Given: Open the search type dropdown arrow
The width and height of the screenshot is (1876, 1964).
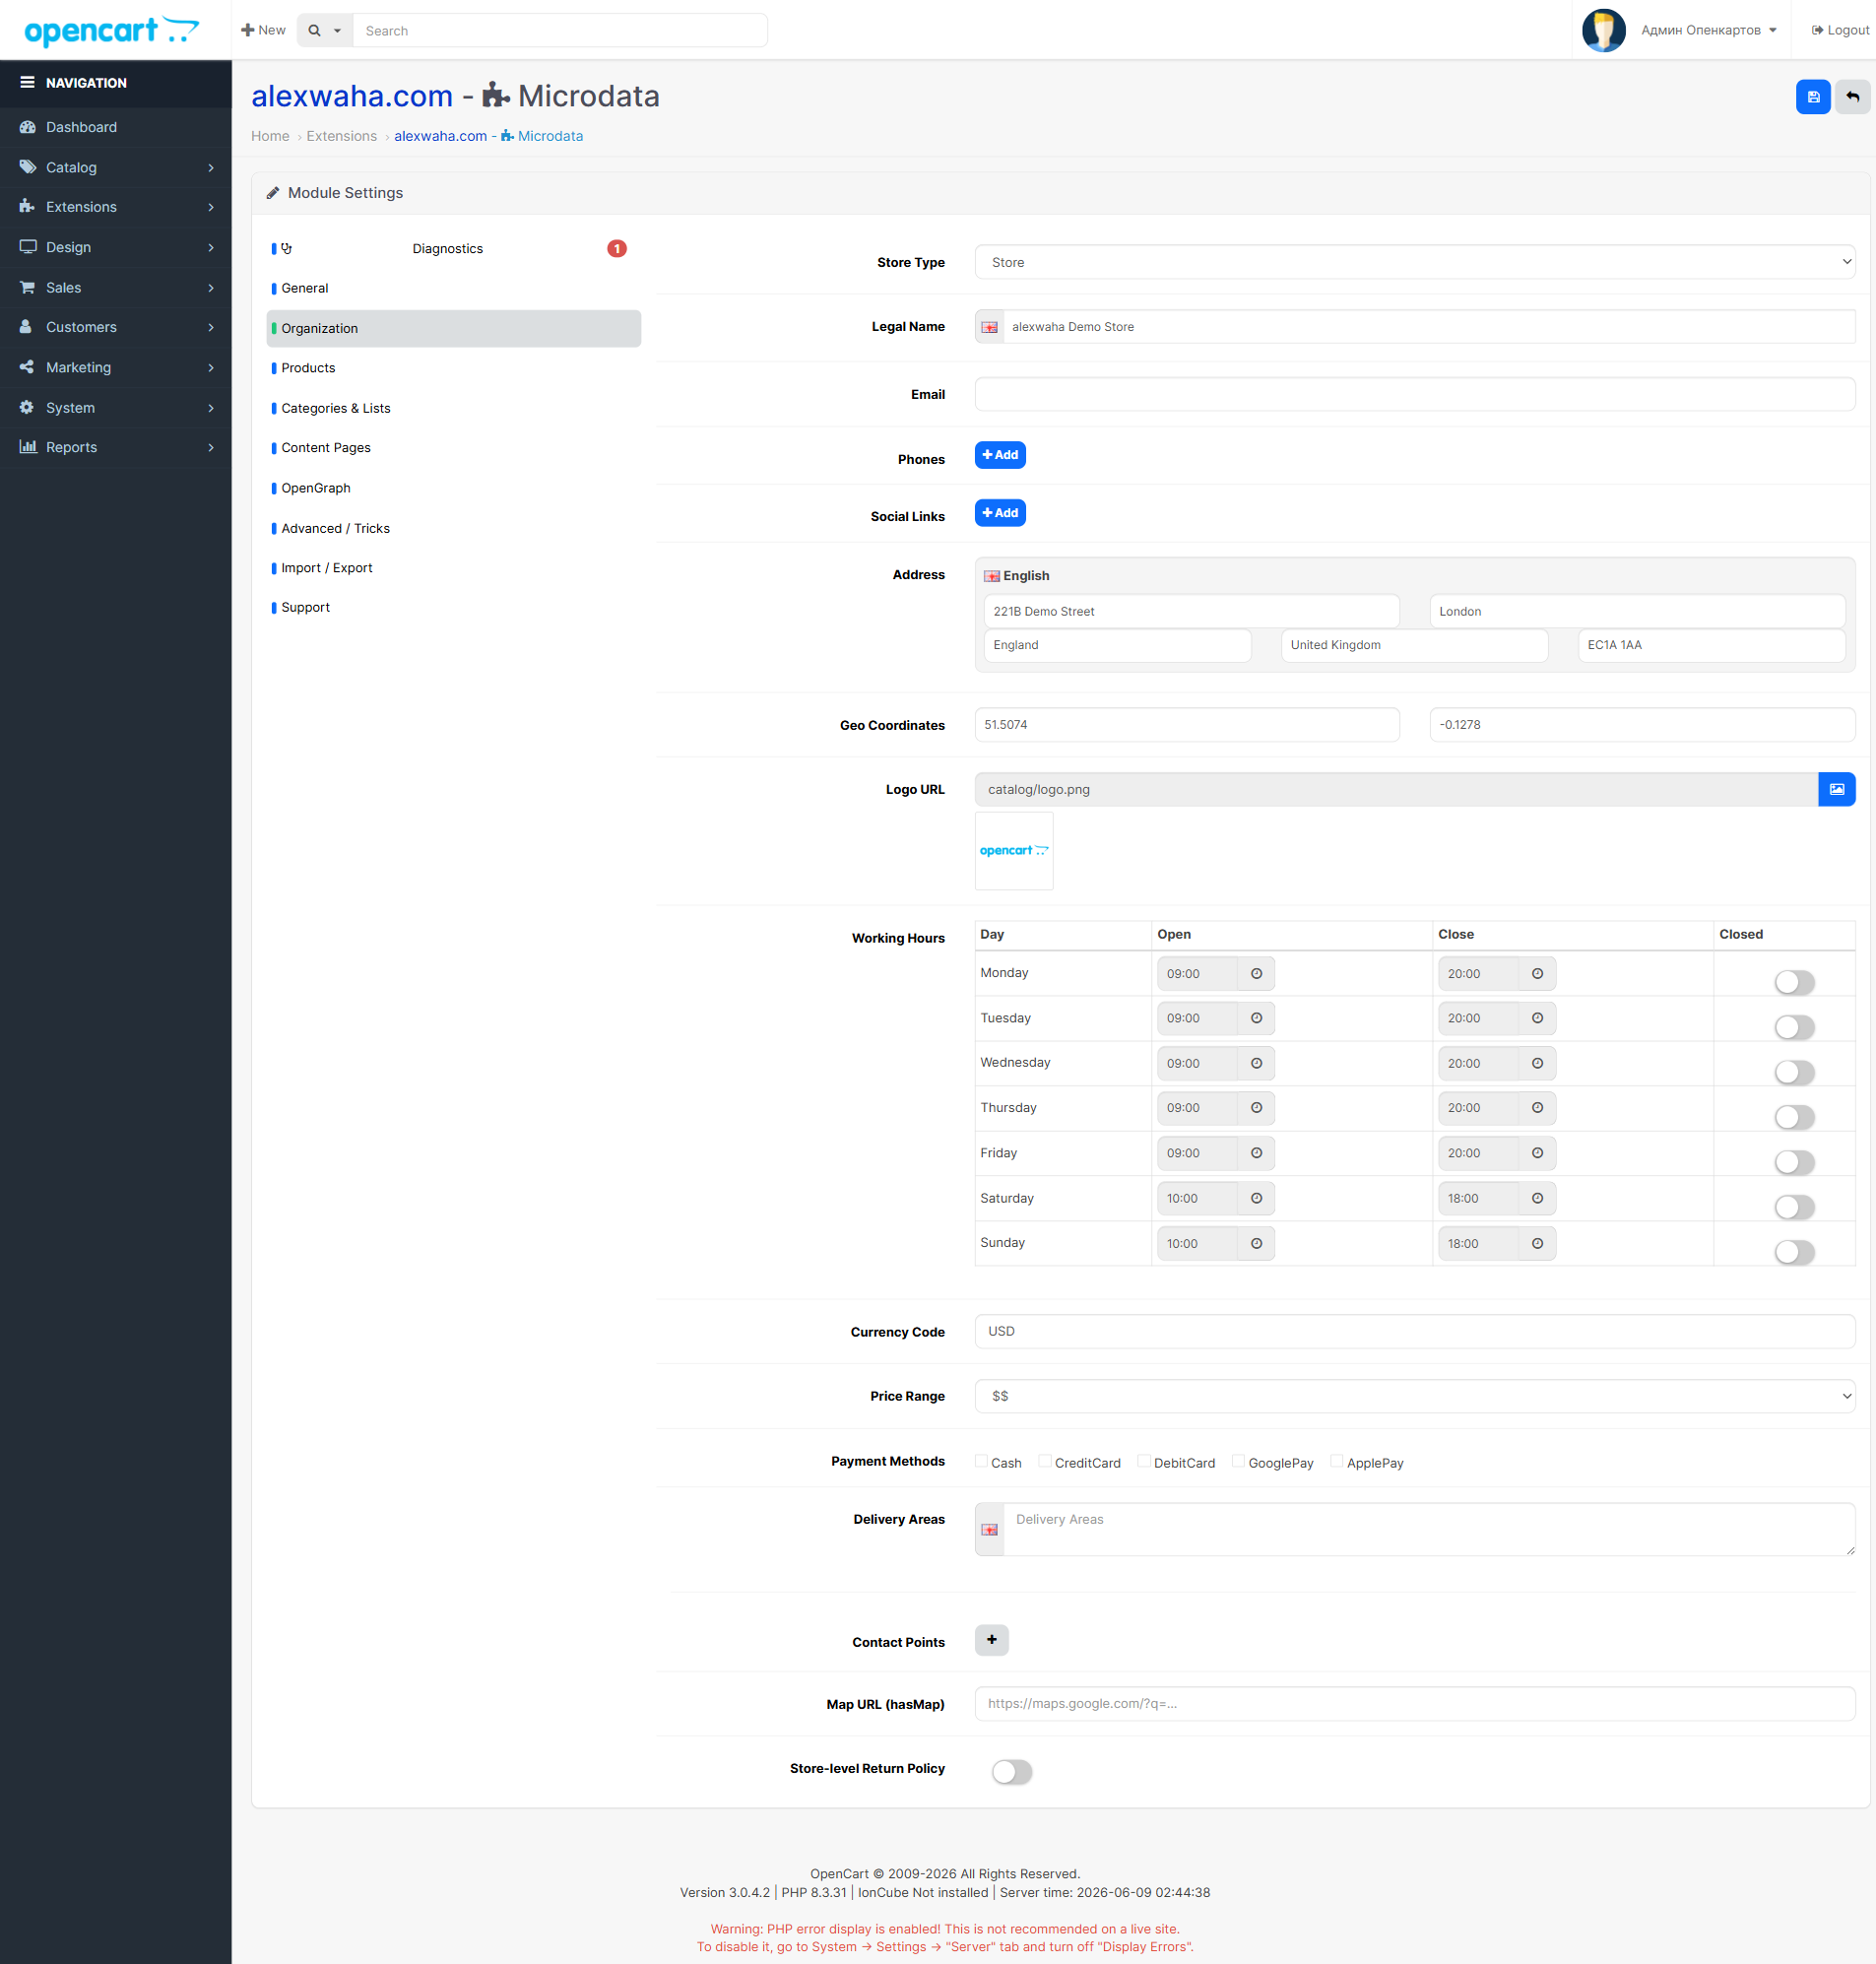Looking at the screenshot, I should click(x=337, y=30).
